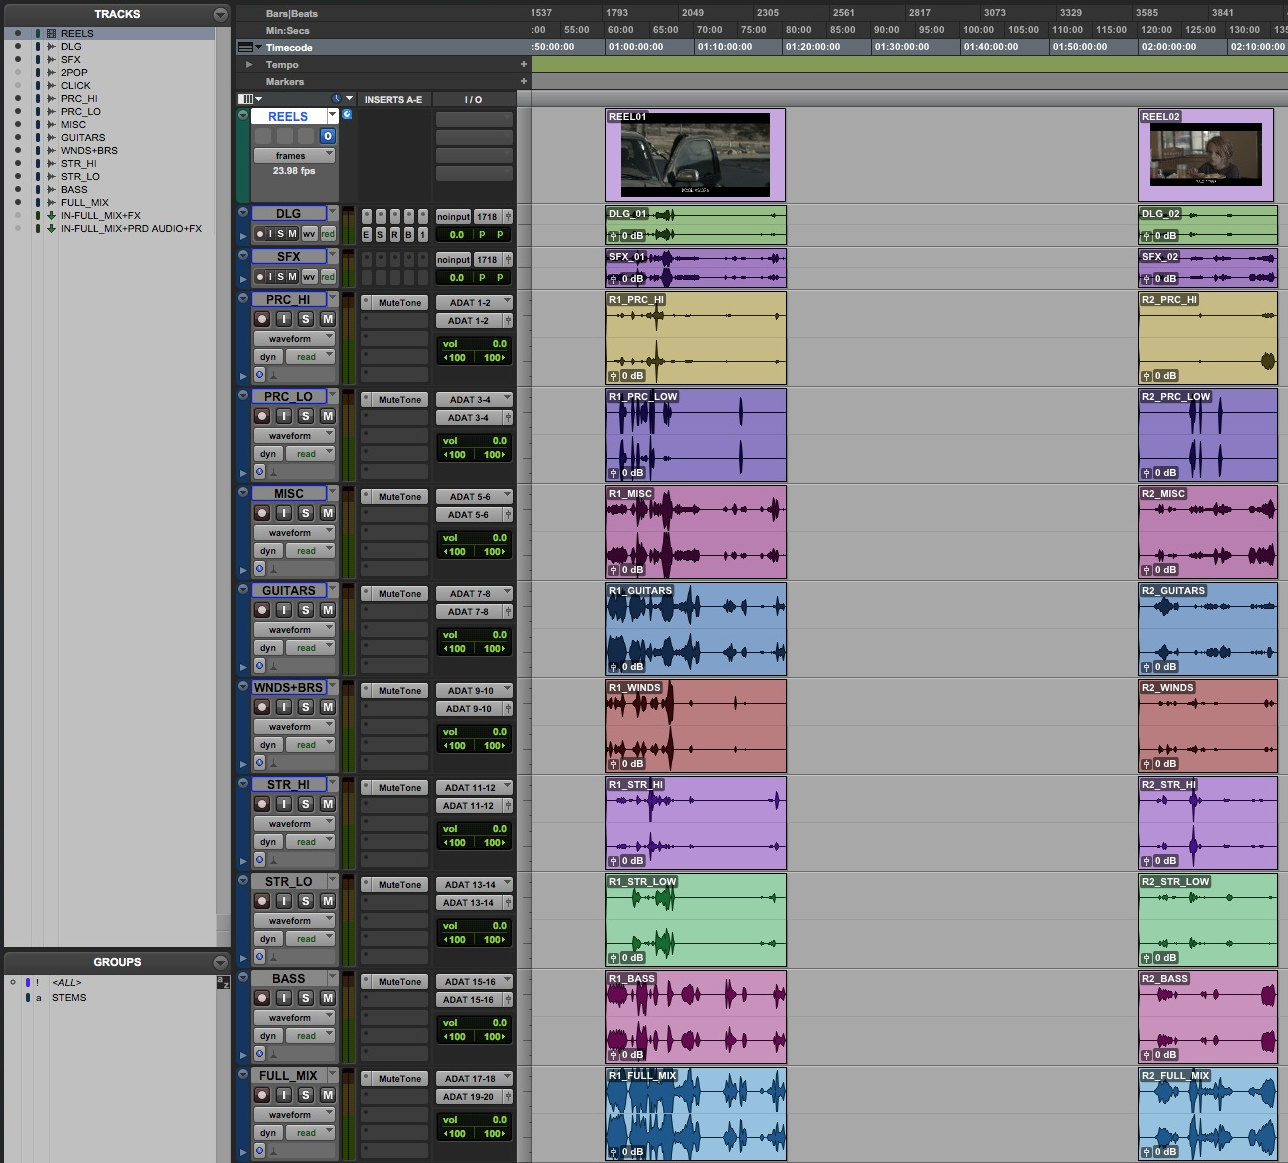Expand the Tempo ruler
The width and height of the screenshot is (1288, 1163).
249,65
